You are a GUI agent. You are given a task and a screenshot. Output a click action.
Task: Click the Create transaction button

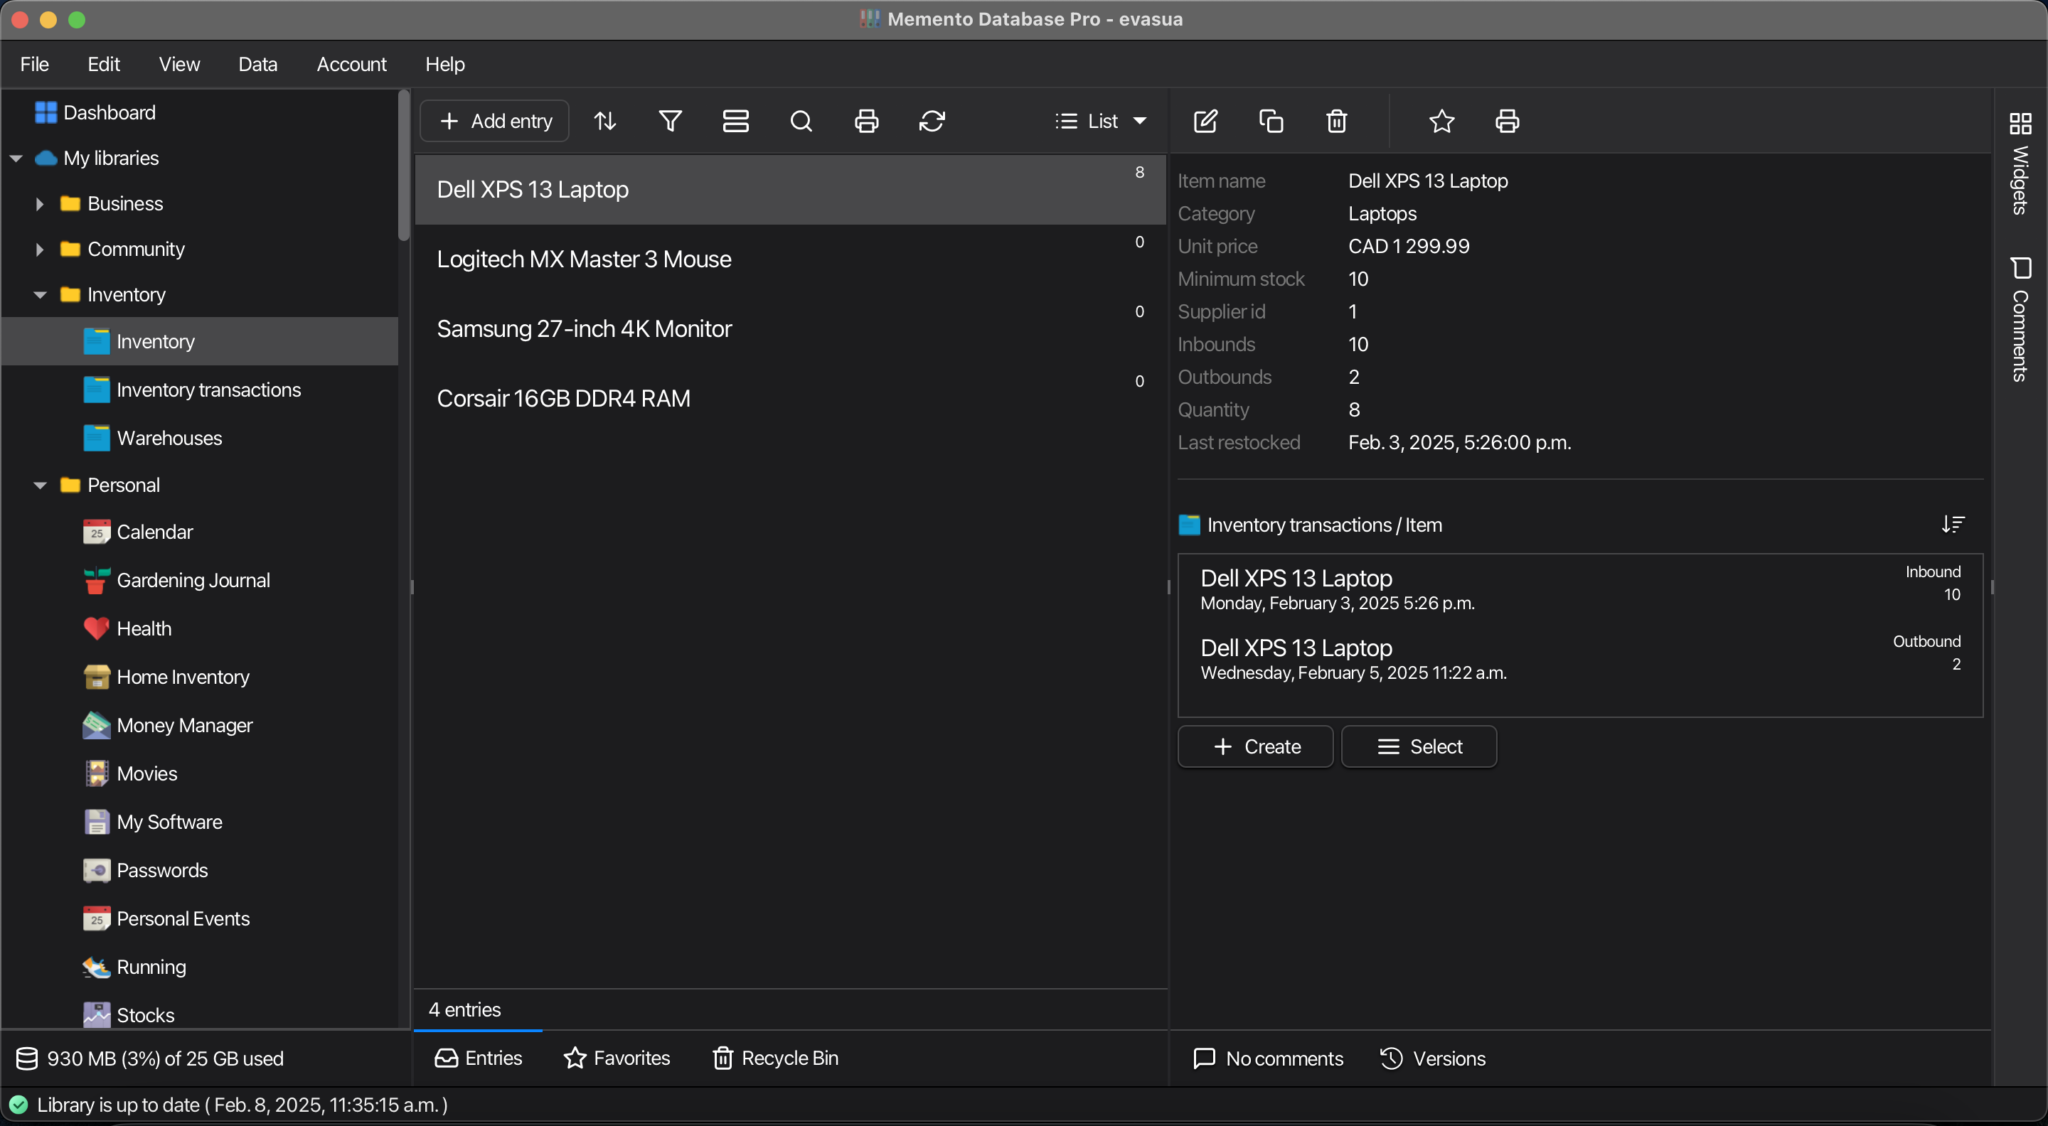[x=1255, y=747]
